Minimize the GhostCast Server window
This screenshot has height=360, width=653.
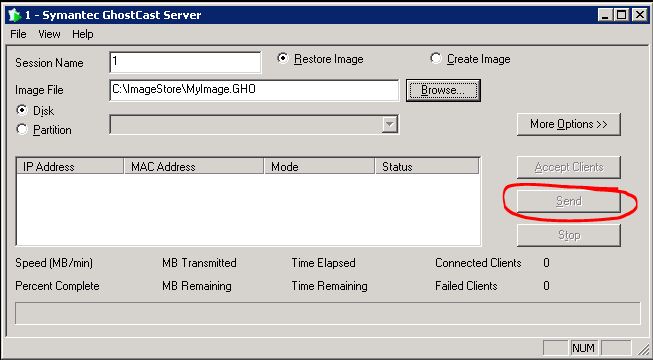click(x=605, y=15)
